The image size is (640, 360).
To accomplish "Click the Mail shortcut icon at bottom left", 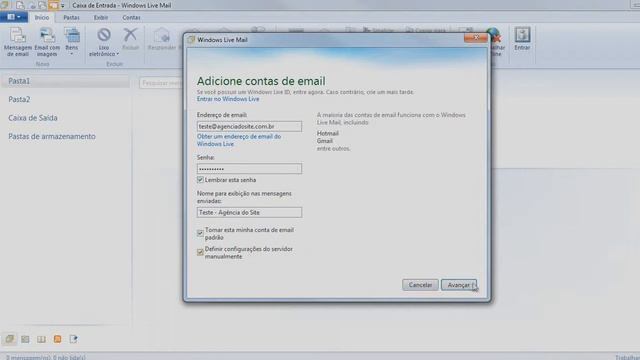I will pos(9,339).
